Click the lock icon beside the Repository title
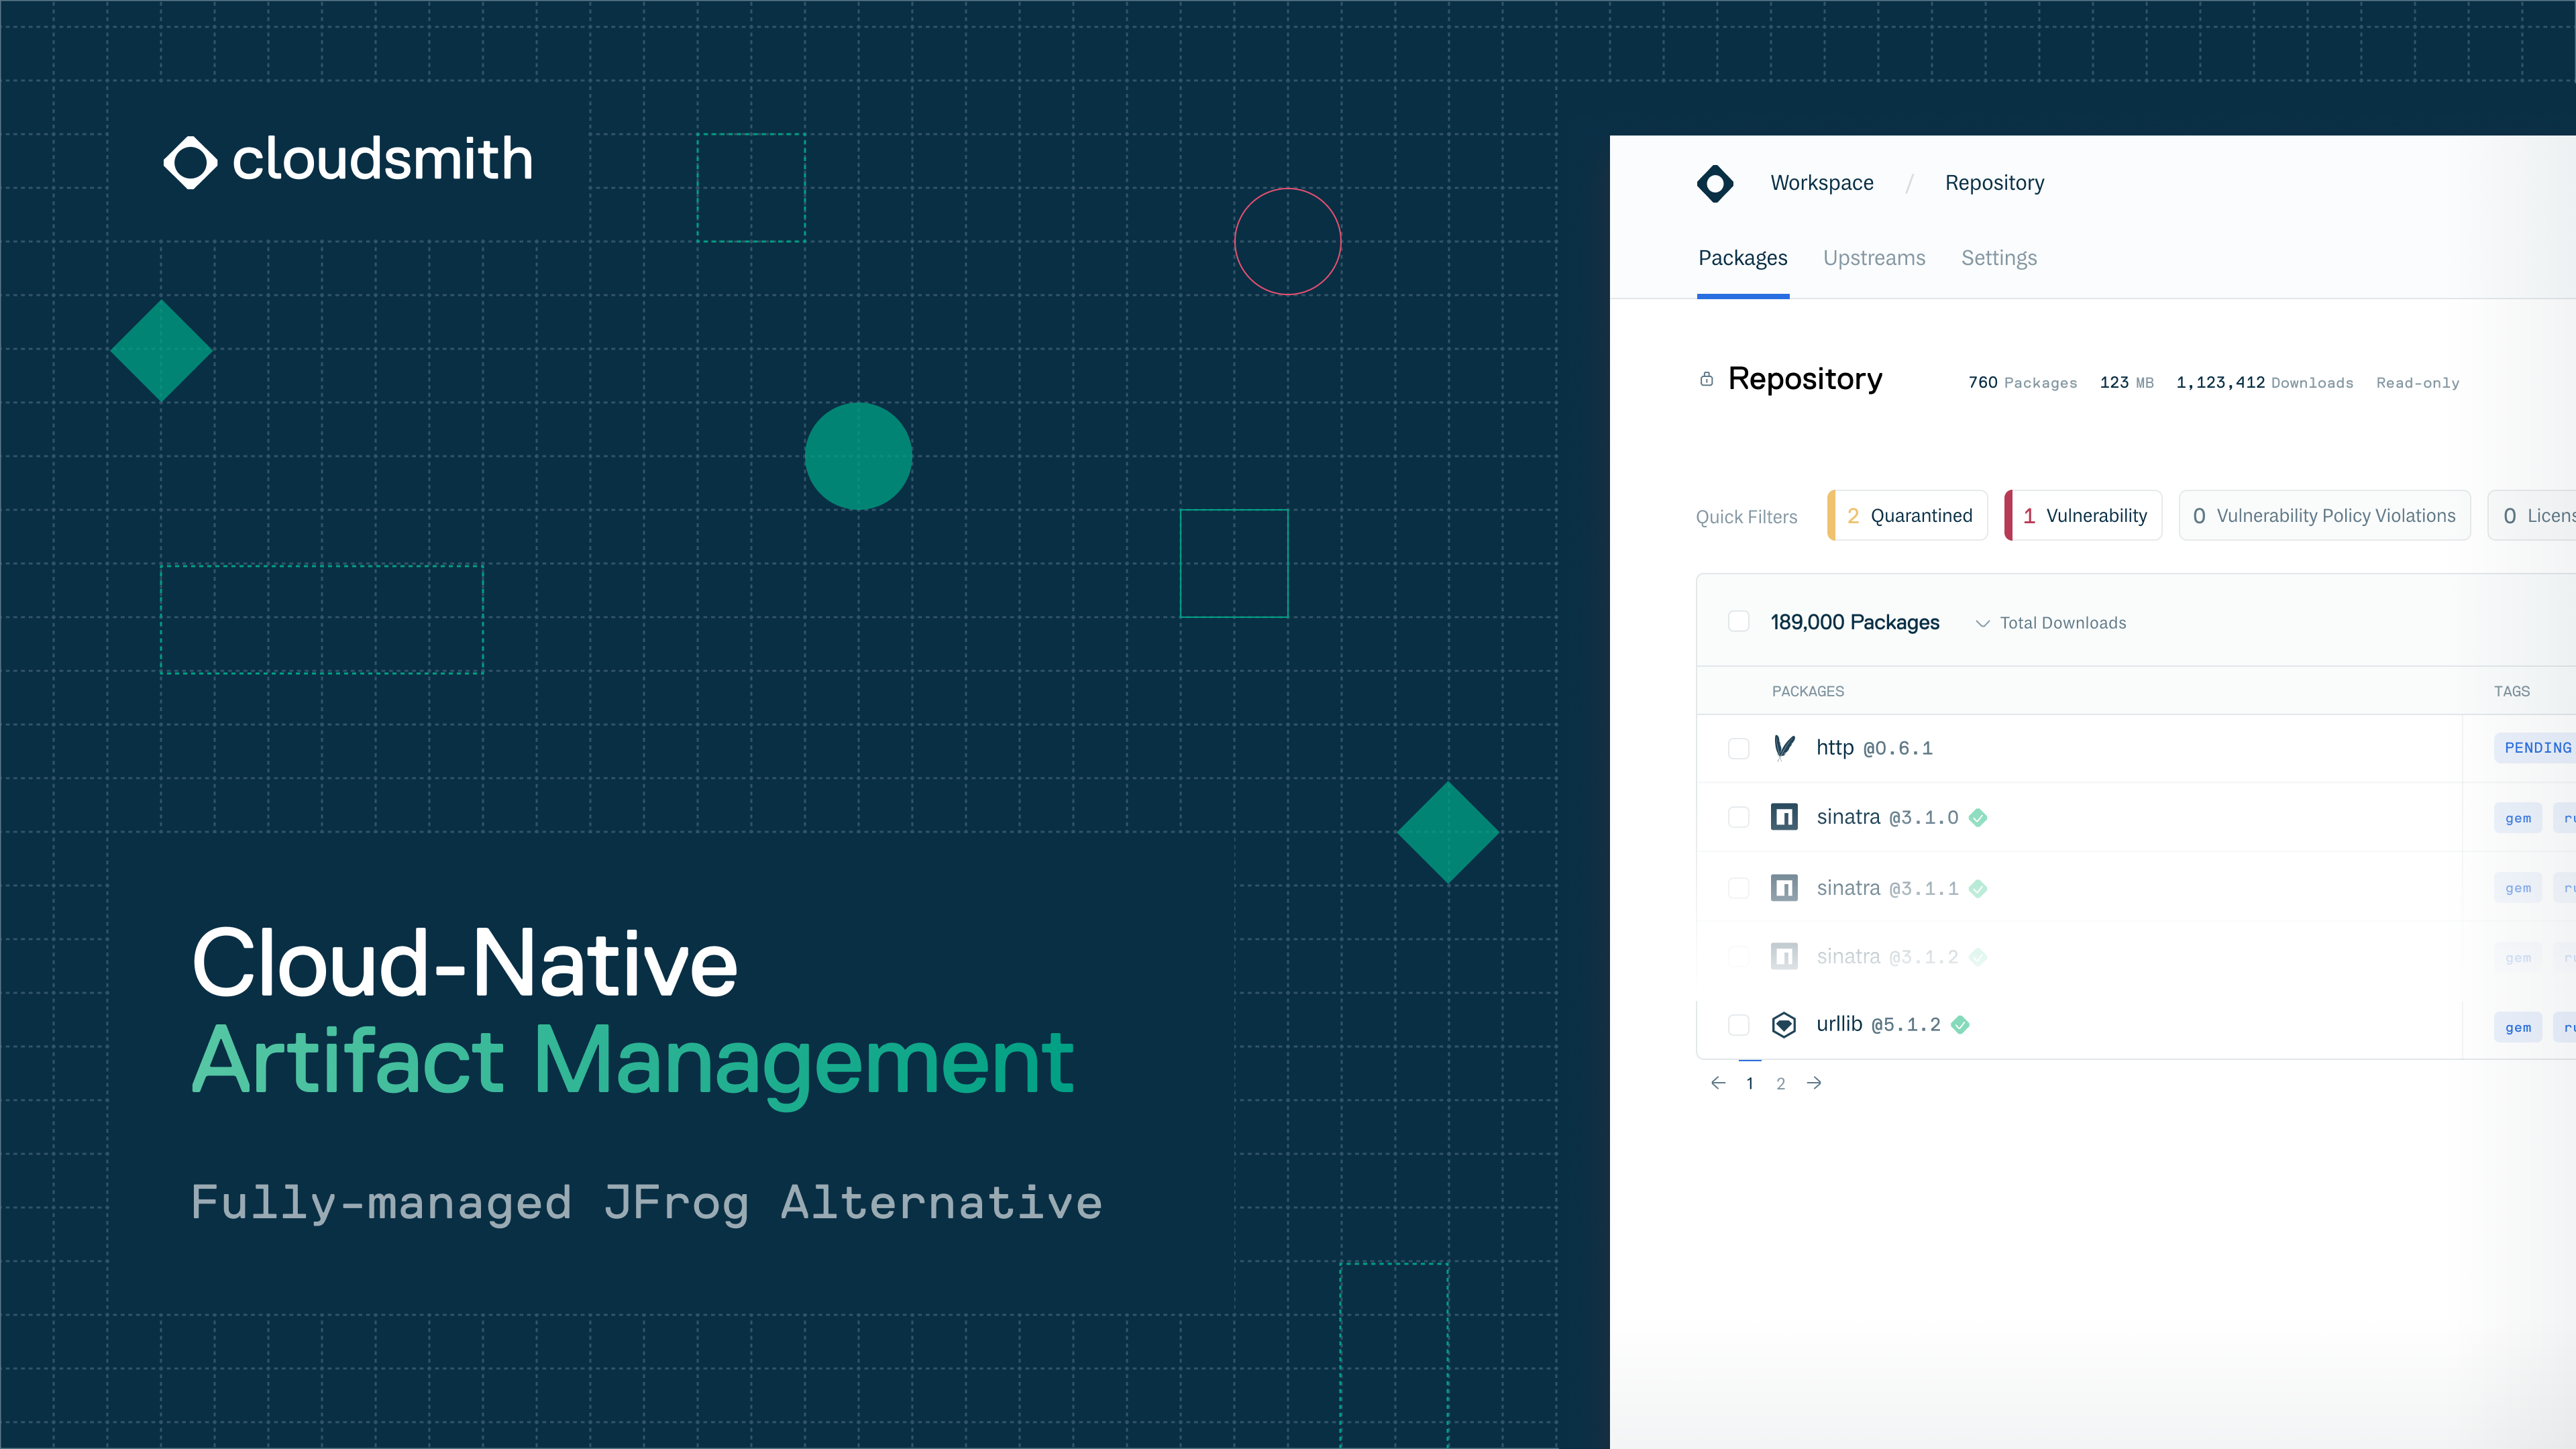This screenshot has width=2576, height=1449. click(x=1706, y=379)
